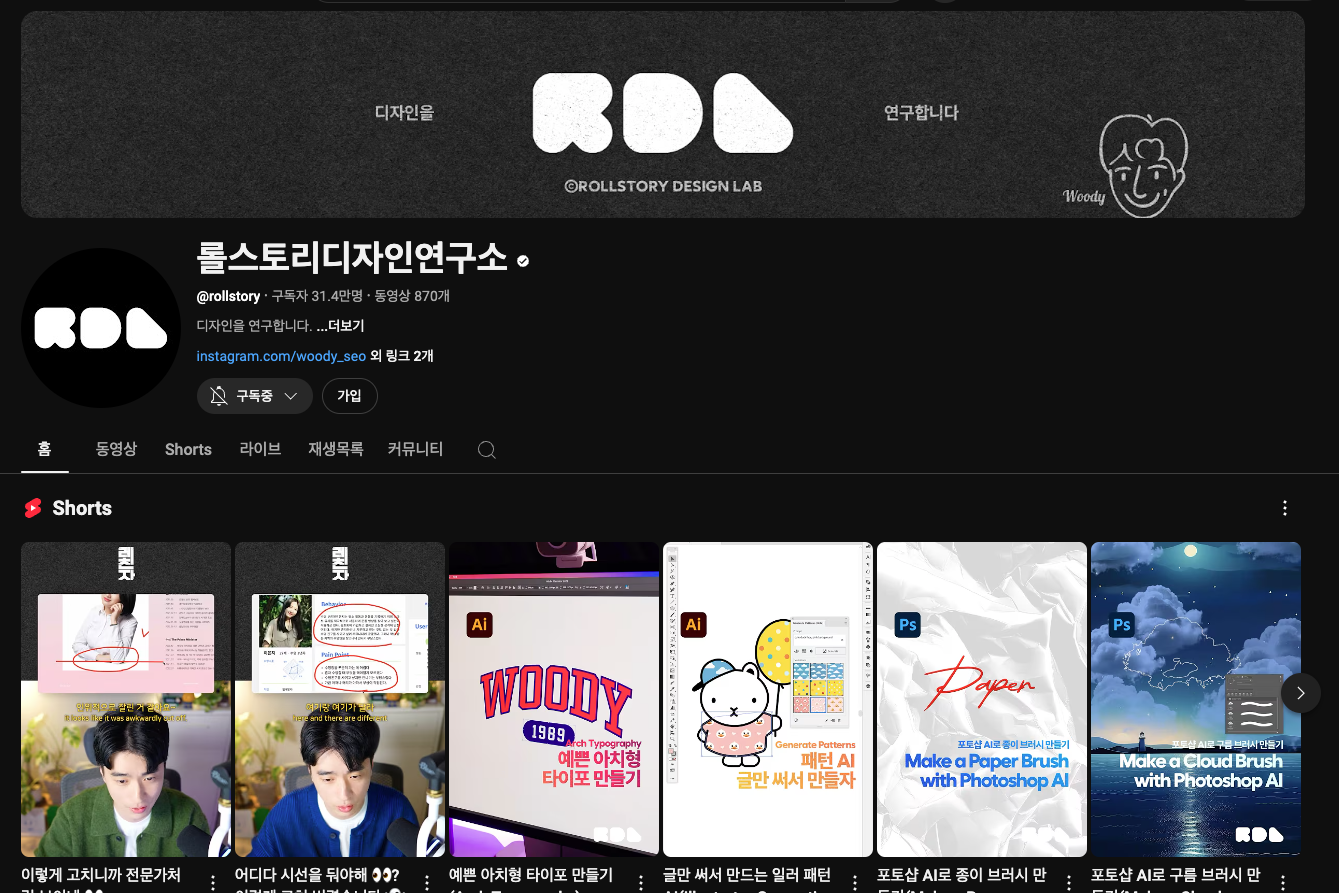Screen dimensions: 1339x893
Task: Open the short with the green sweater man
Action: [x=126, y=699]
